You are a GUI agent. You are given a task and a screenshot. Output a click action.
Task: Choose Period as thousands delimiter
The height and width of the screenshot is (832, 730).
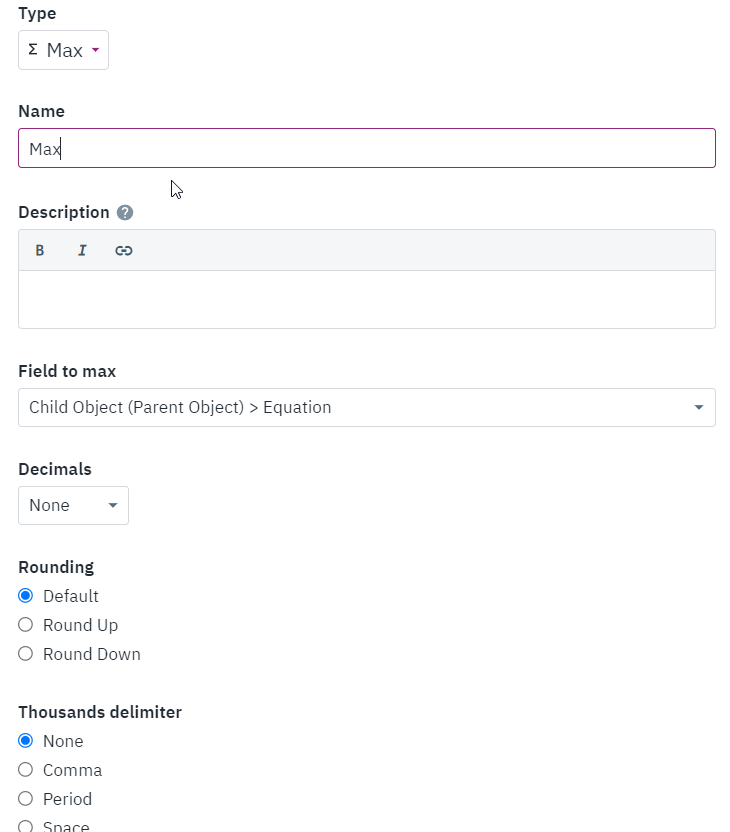(x=26, y=799)
